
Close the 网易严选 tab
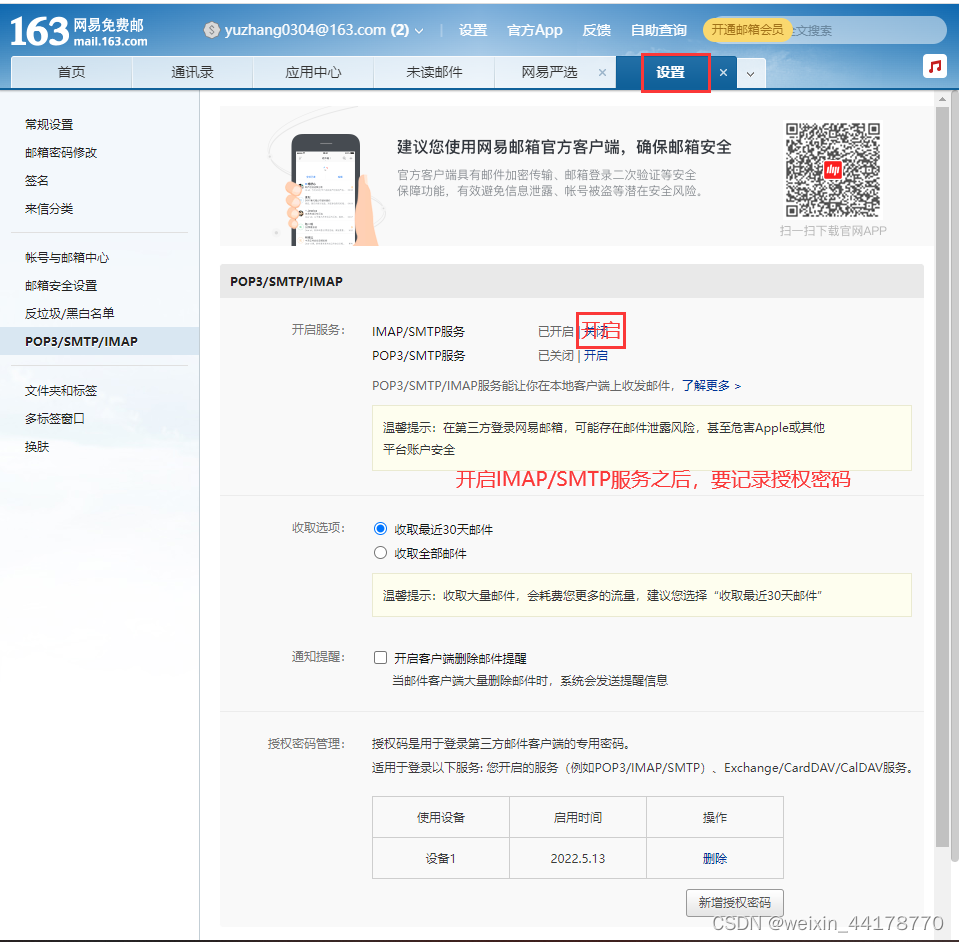(602, 72)
